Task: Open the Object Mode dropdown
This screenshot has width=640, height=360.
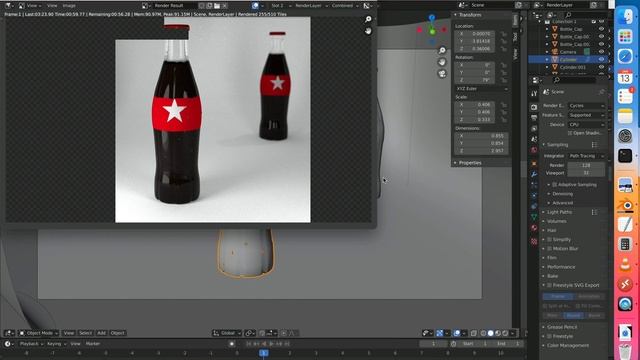Action: click(39, 333)
